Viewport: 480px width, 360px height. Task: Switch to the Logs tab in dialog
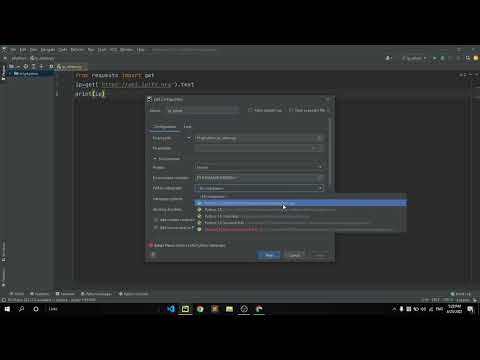tap(188, 127)
